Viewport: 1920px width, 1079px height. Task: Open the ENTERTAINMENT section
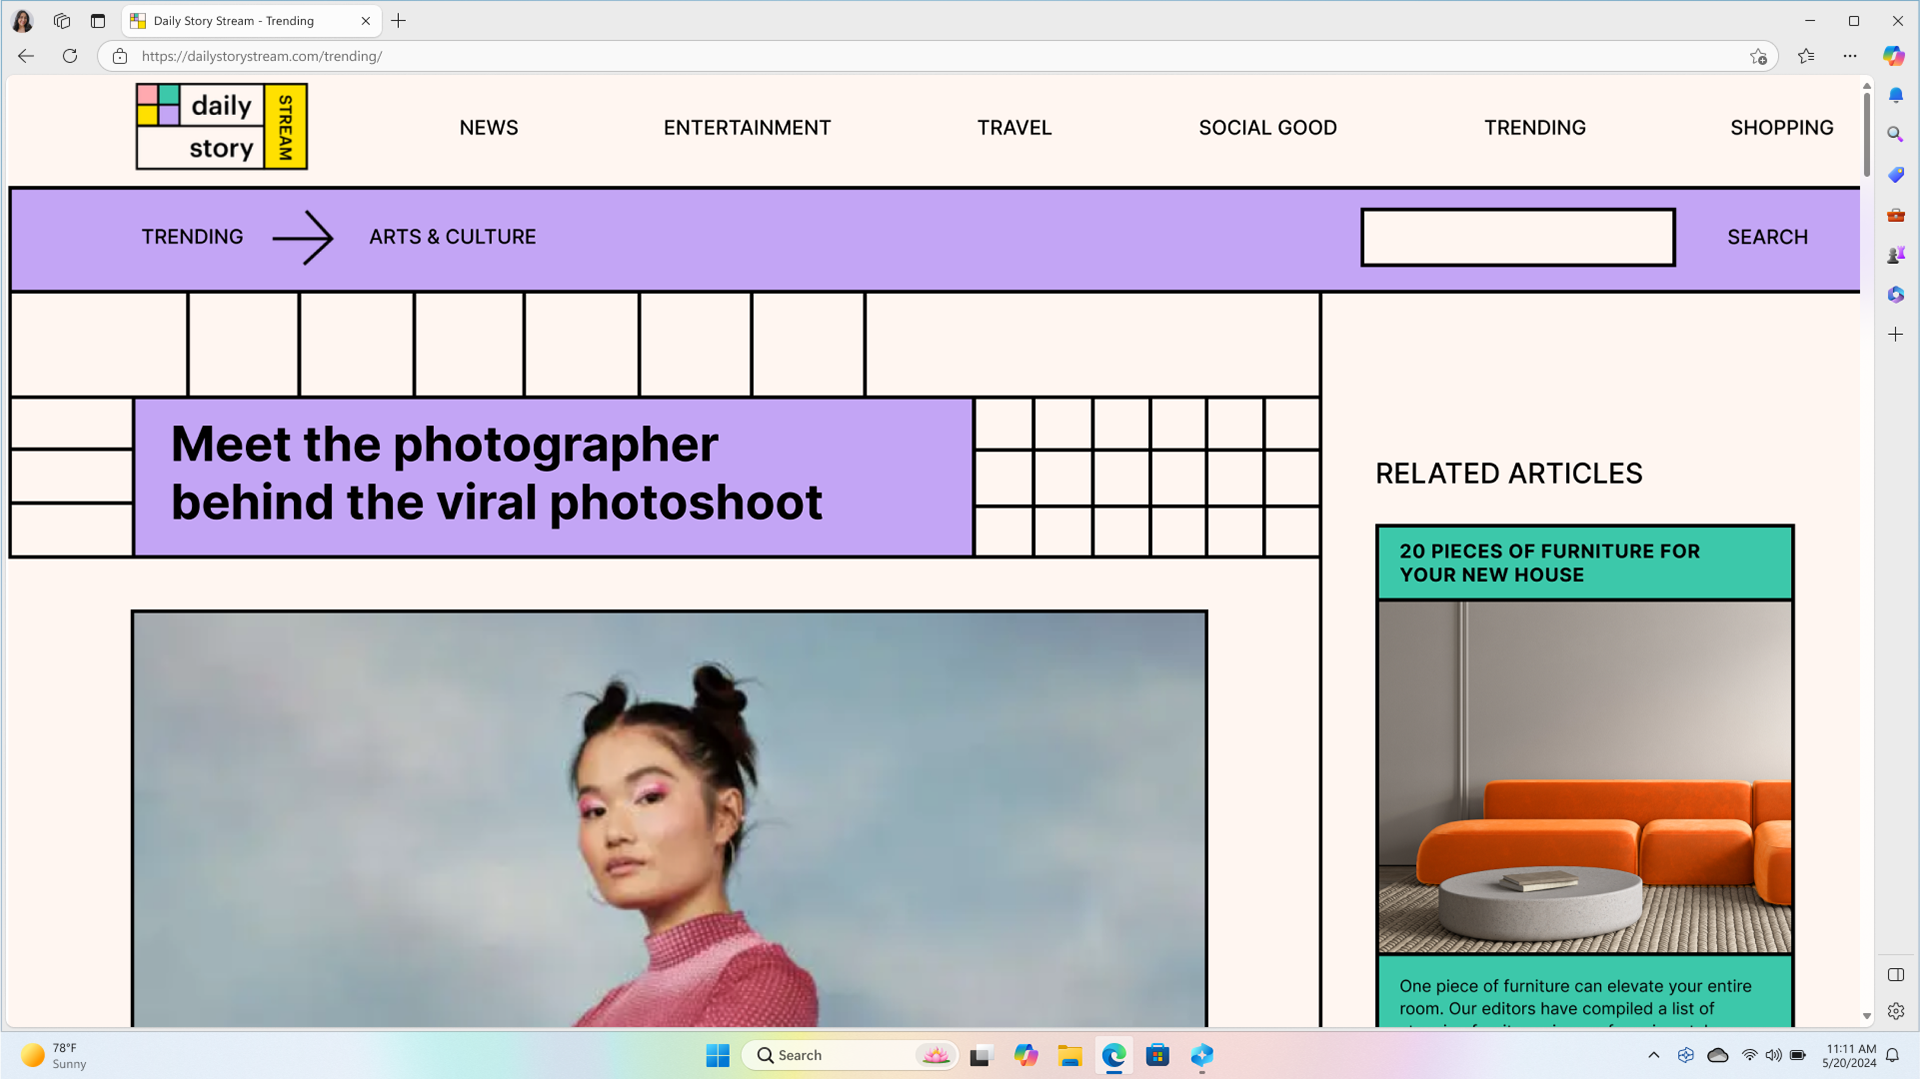(x=747, y=128)
